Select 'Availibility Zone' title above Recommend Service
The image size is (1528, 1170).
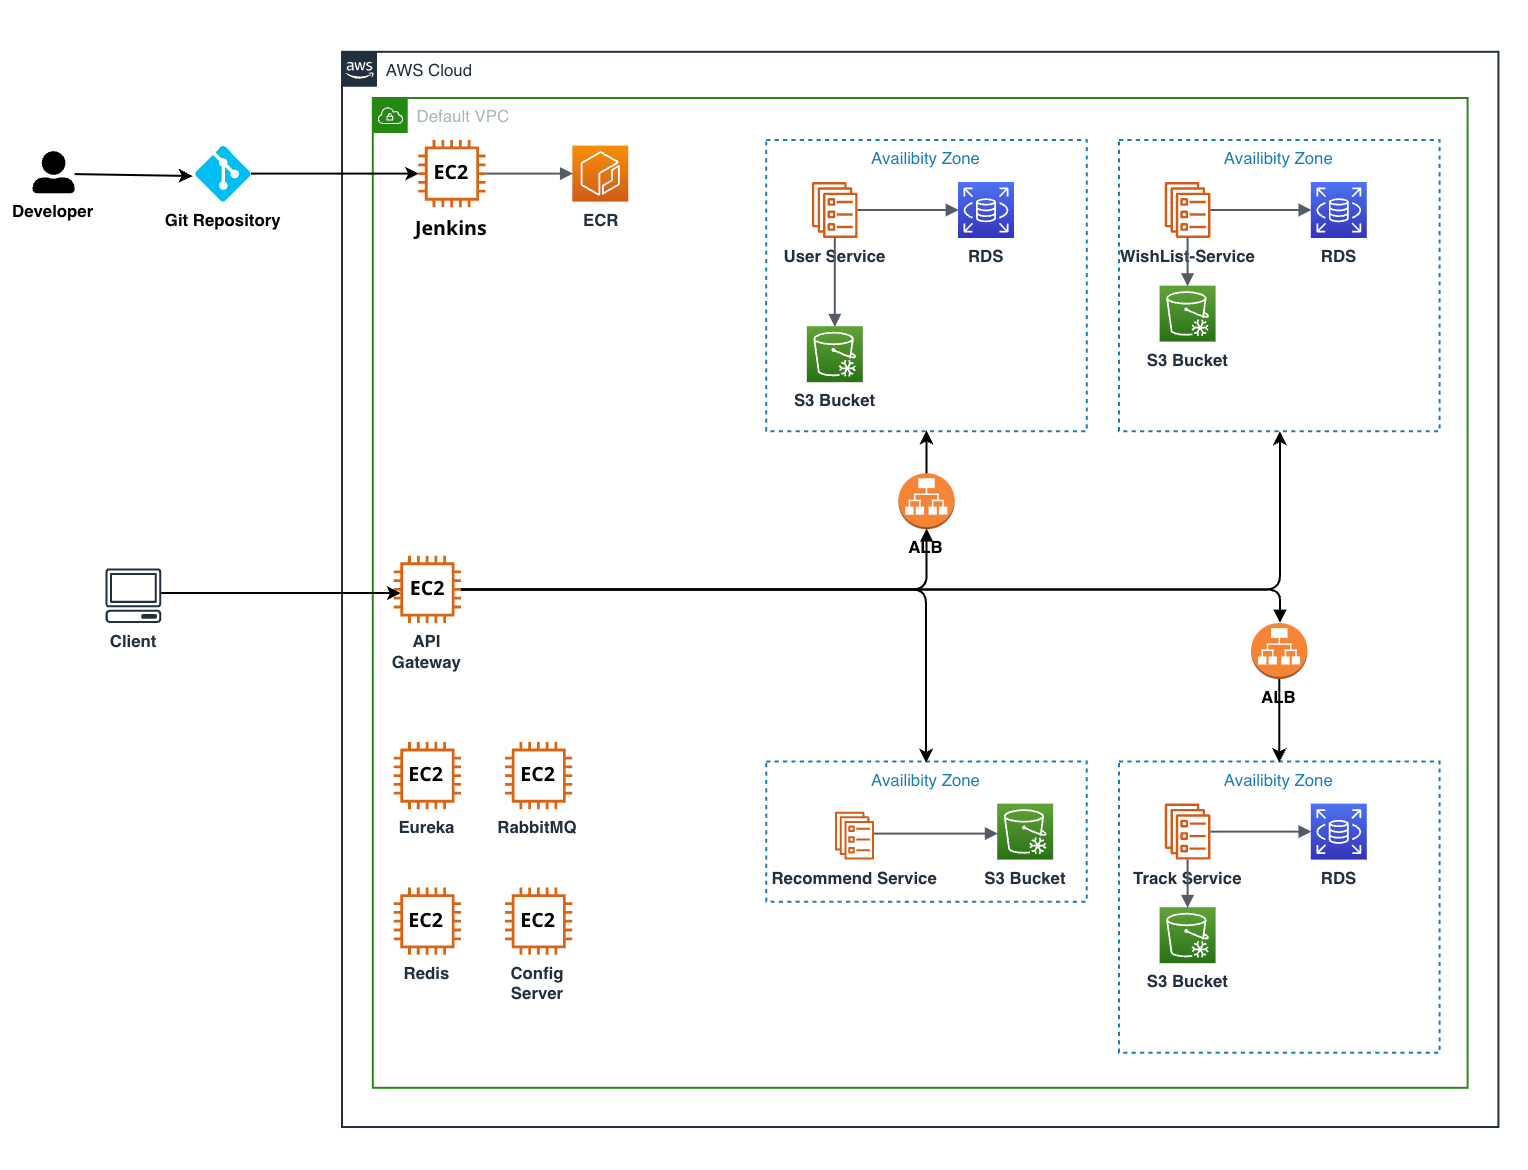pos(925,780)
